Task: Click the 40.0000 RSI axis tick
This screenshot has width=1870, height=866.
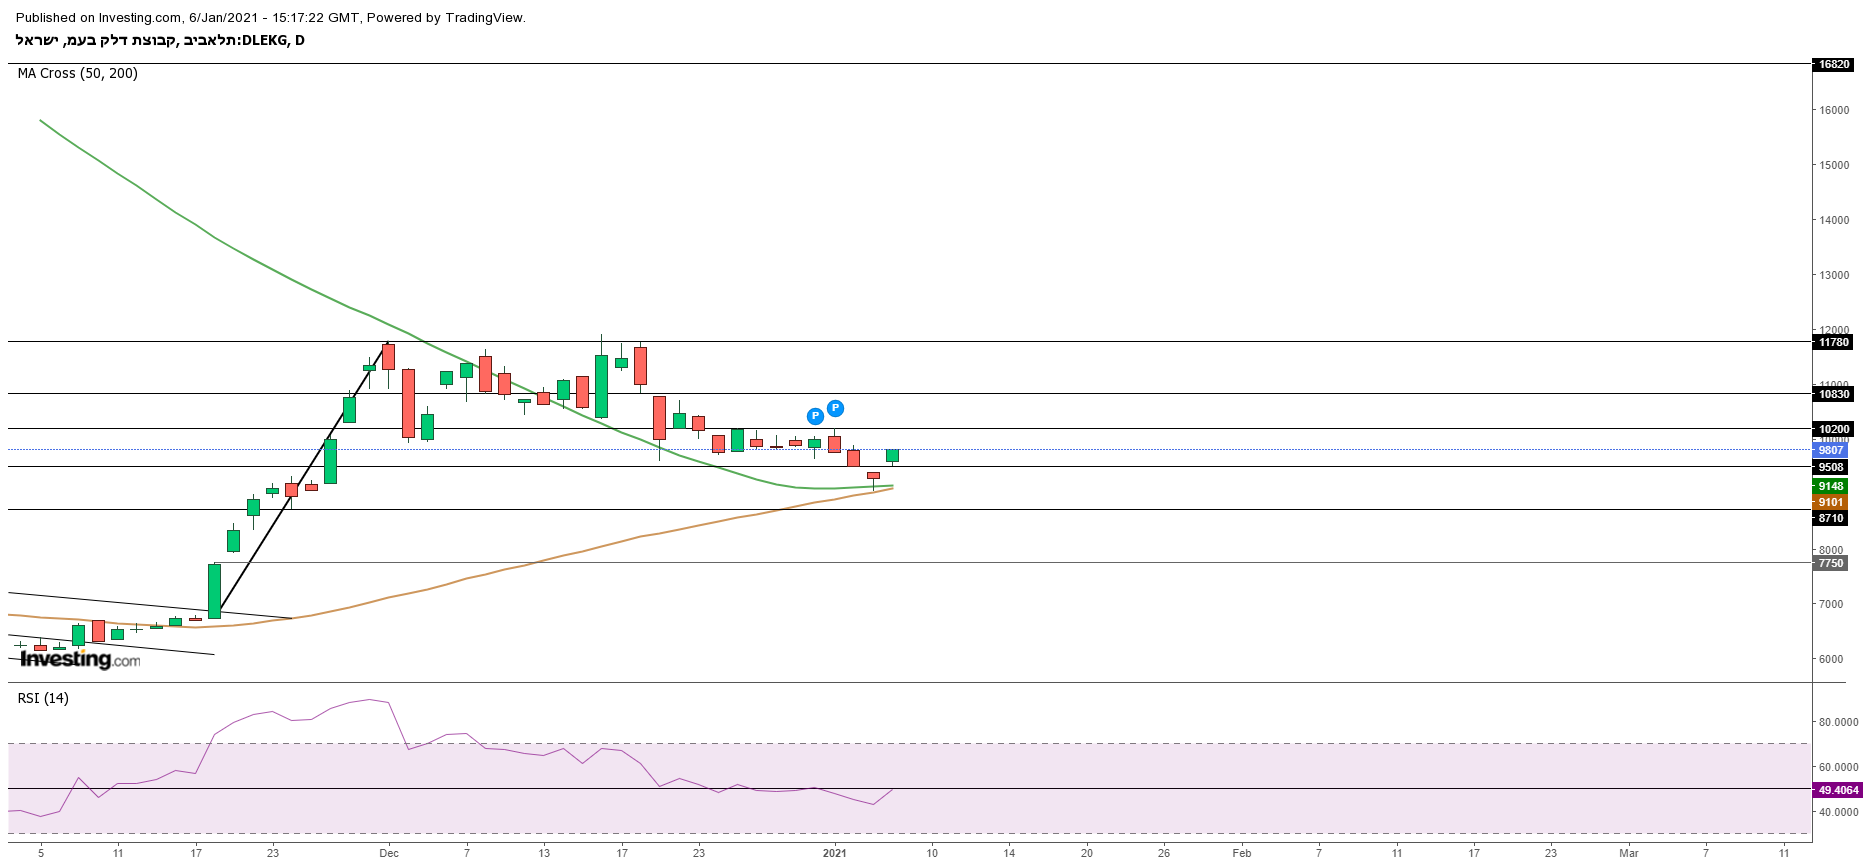Action: point(1839,812)
